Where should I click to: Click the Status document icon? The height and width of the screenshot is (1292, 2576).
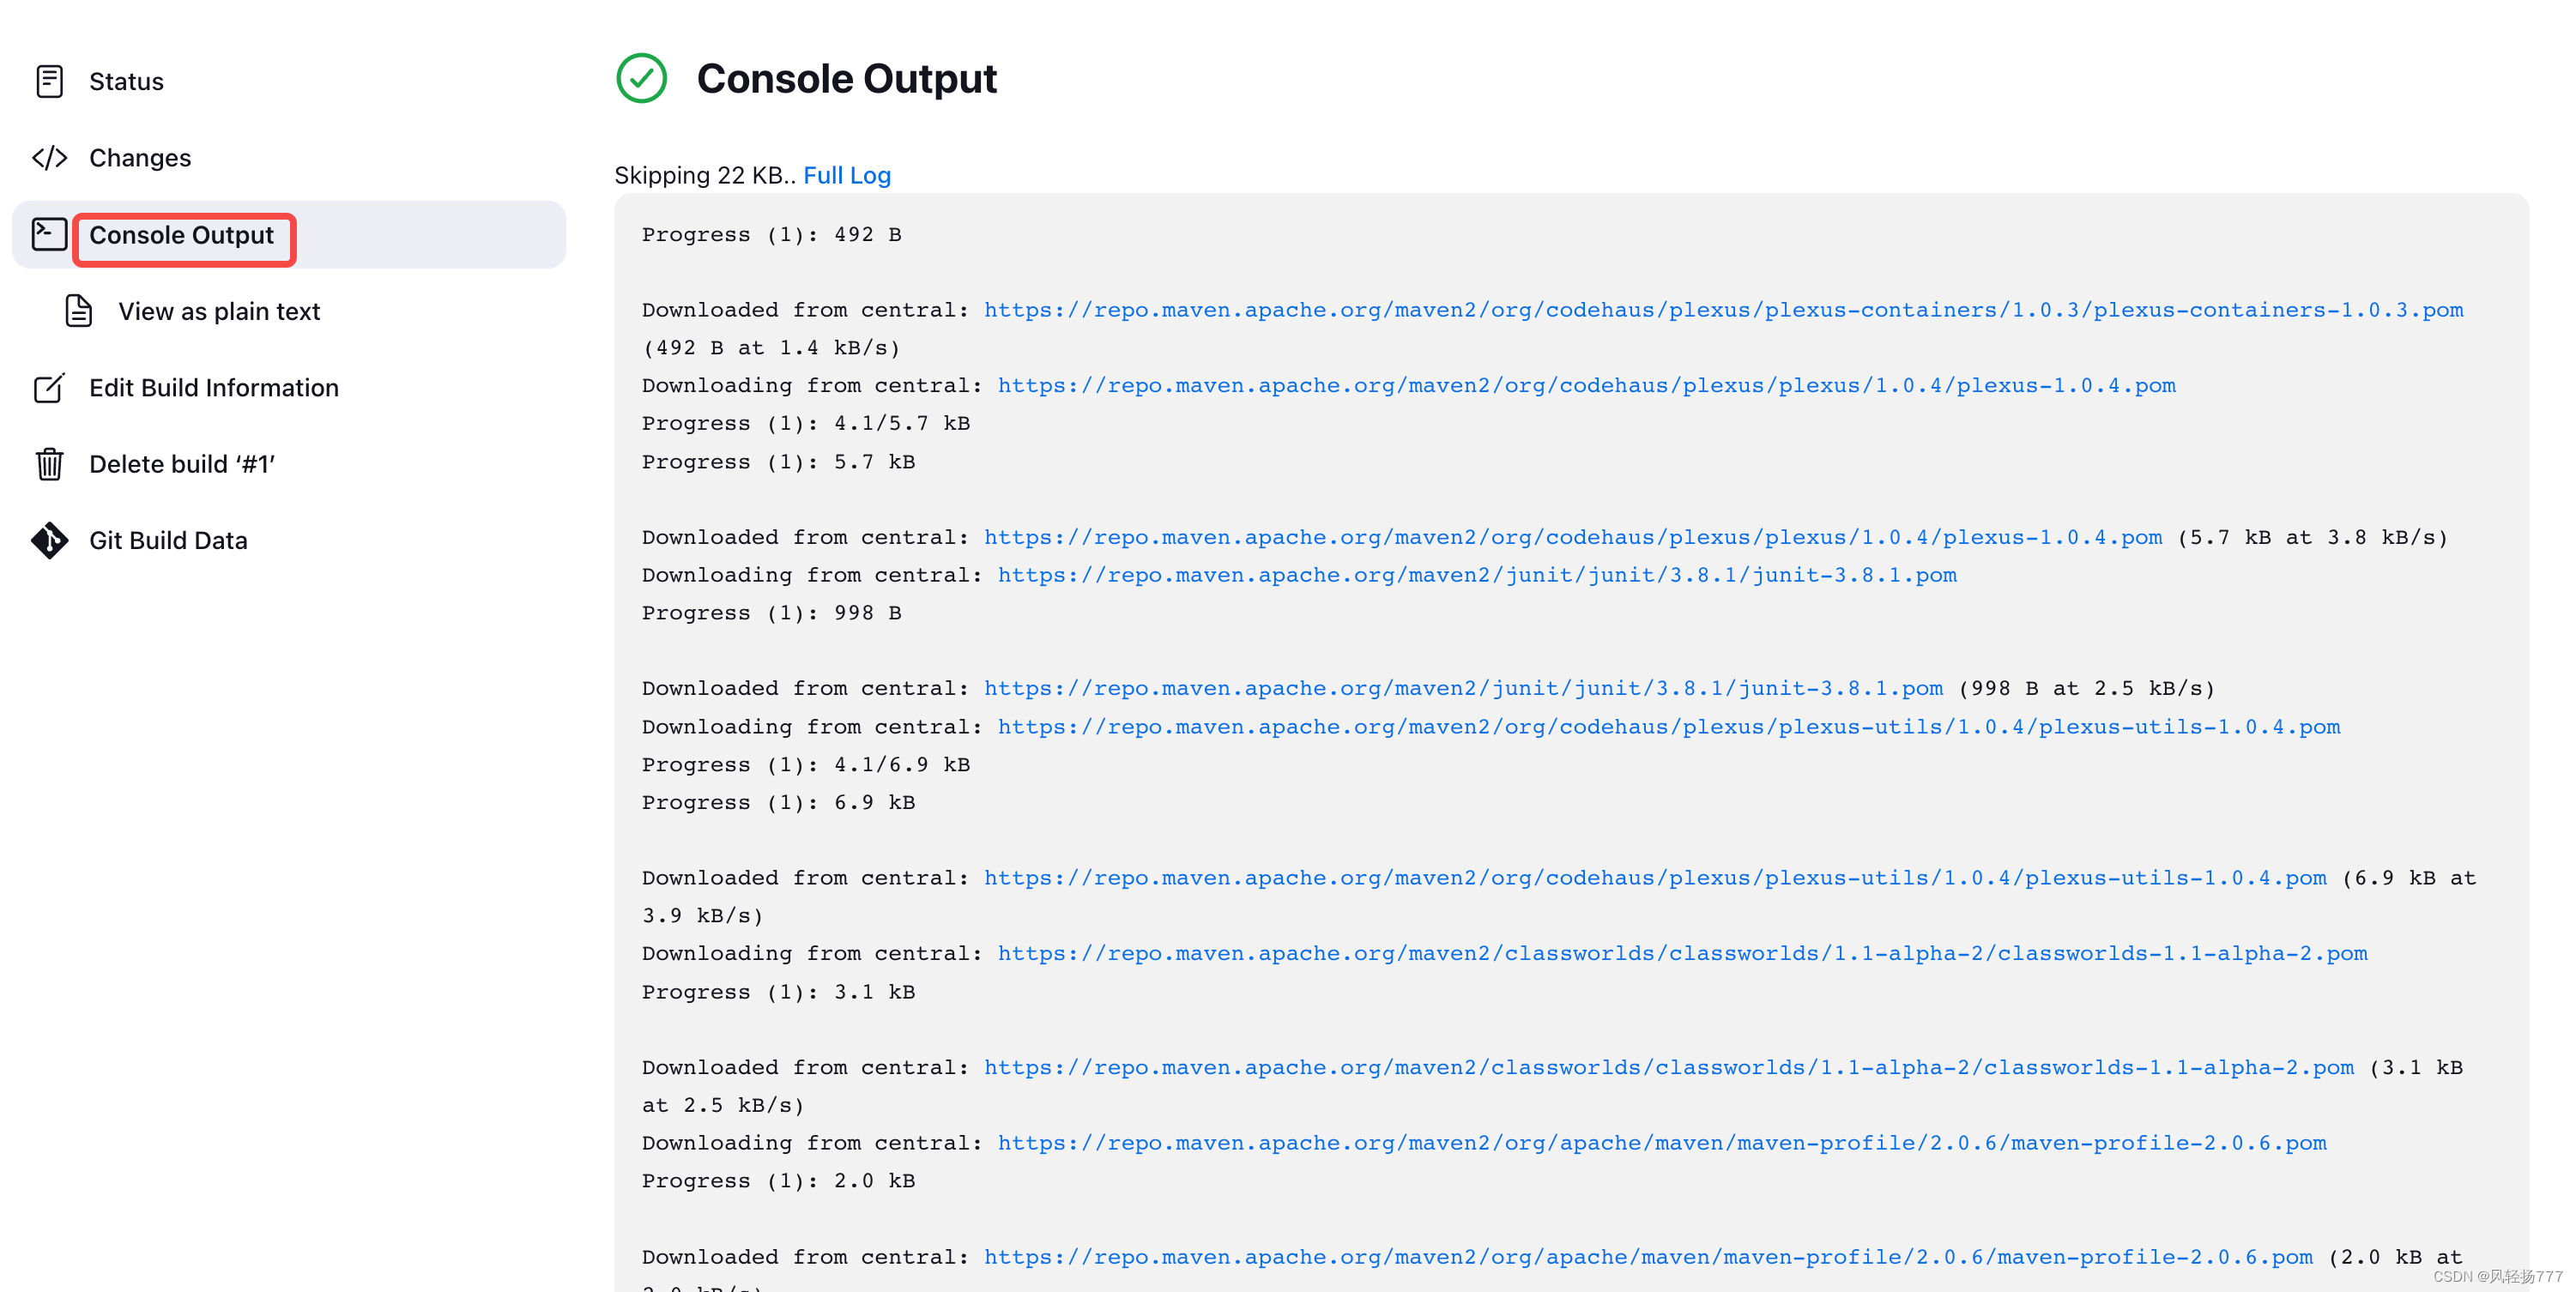point(49,81)
